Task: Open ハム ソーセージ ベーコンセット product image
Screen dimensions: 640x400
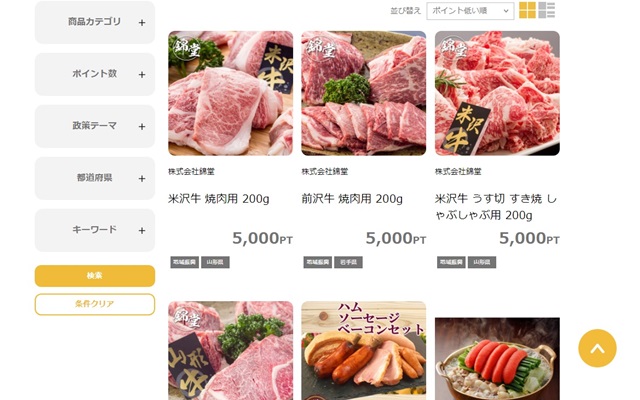Action: pyautogui.click(x=364, y=351)
